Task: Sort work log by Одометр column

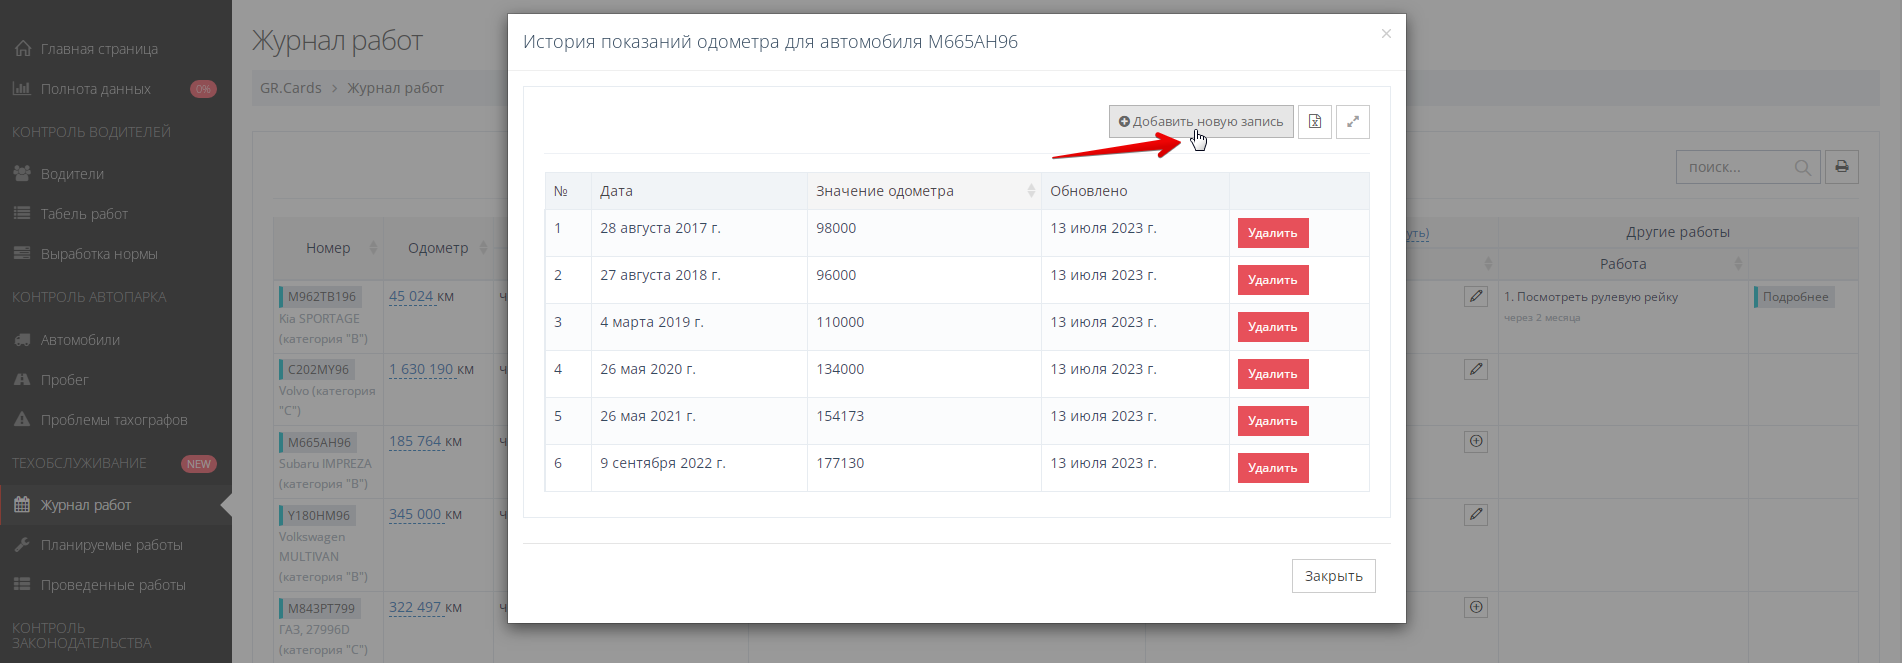Action: pyautogui.click(x=438, y=248)
